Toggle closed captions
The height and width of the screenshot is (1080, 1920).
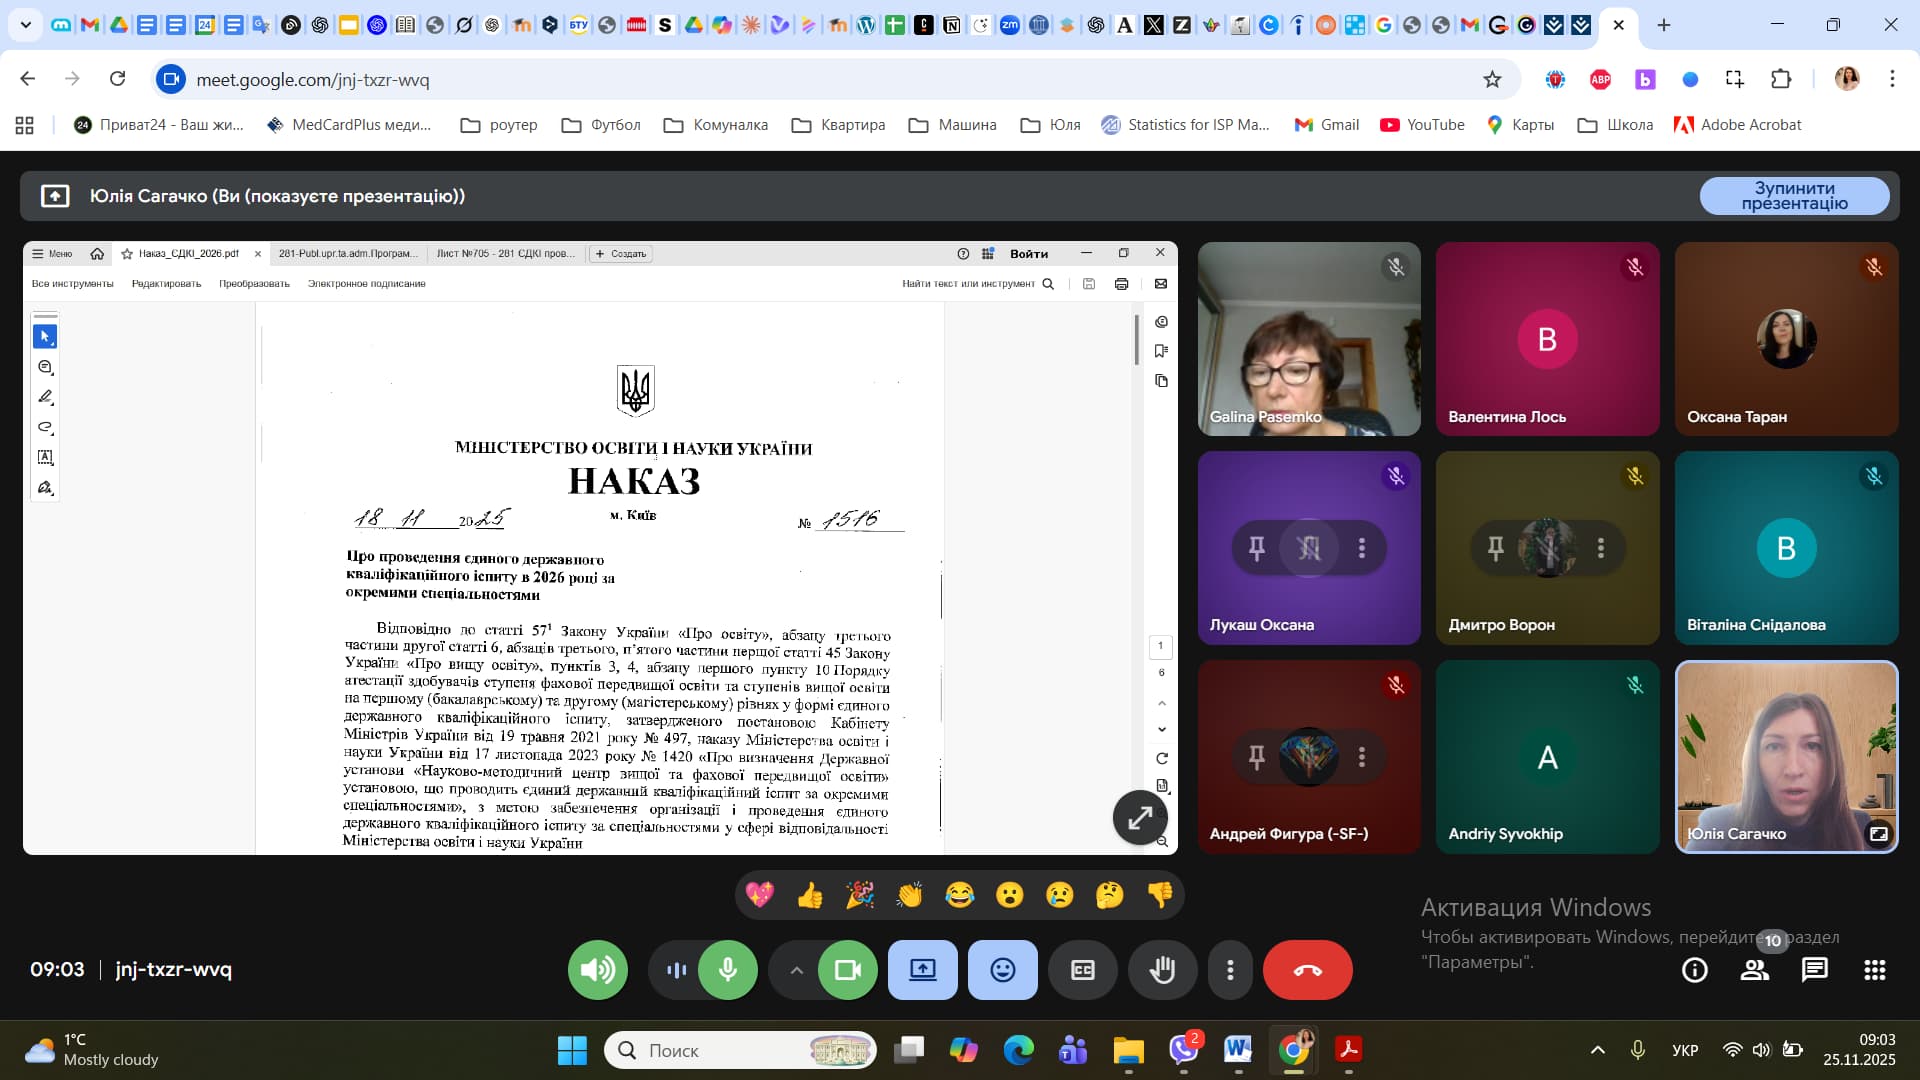click(1082, 969)
